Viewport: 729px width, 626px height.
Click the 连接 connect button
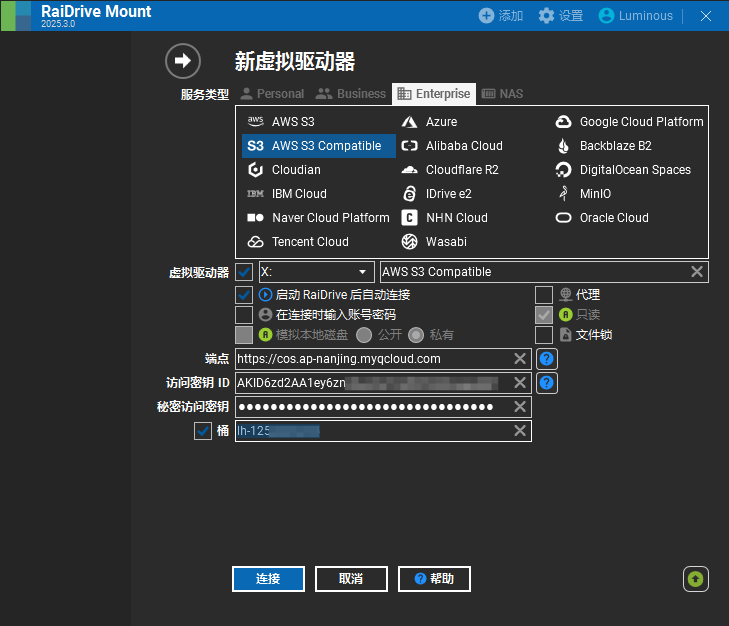[x=268, y=579]
